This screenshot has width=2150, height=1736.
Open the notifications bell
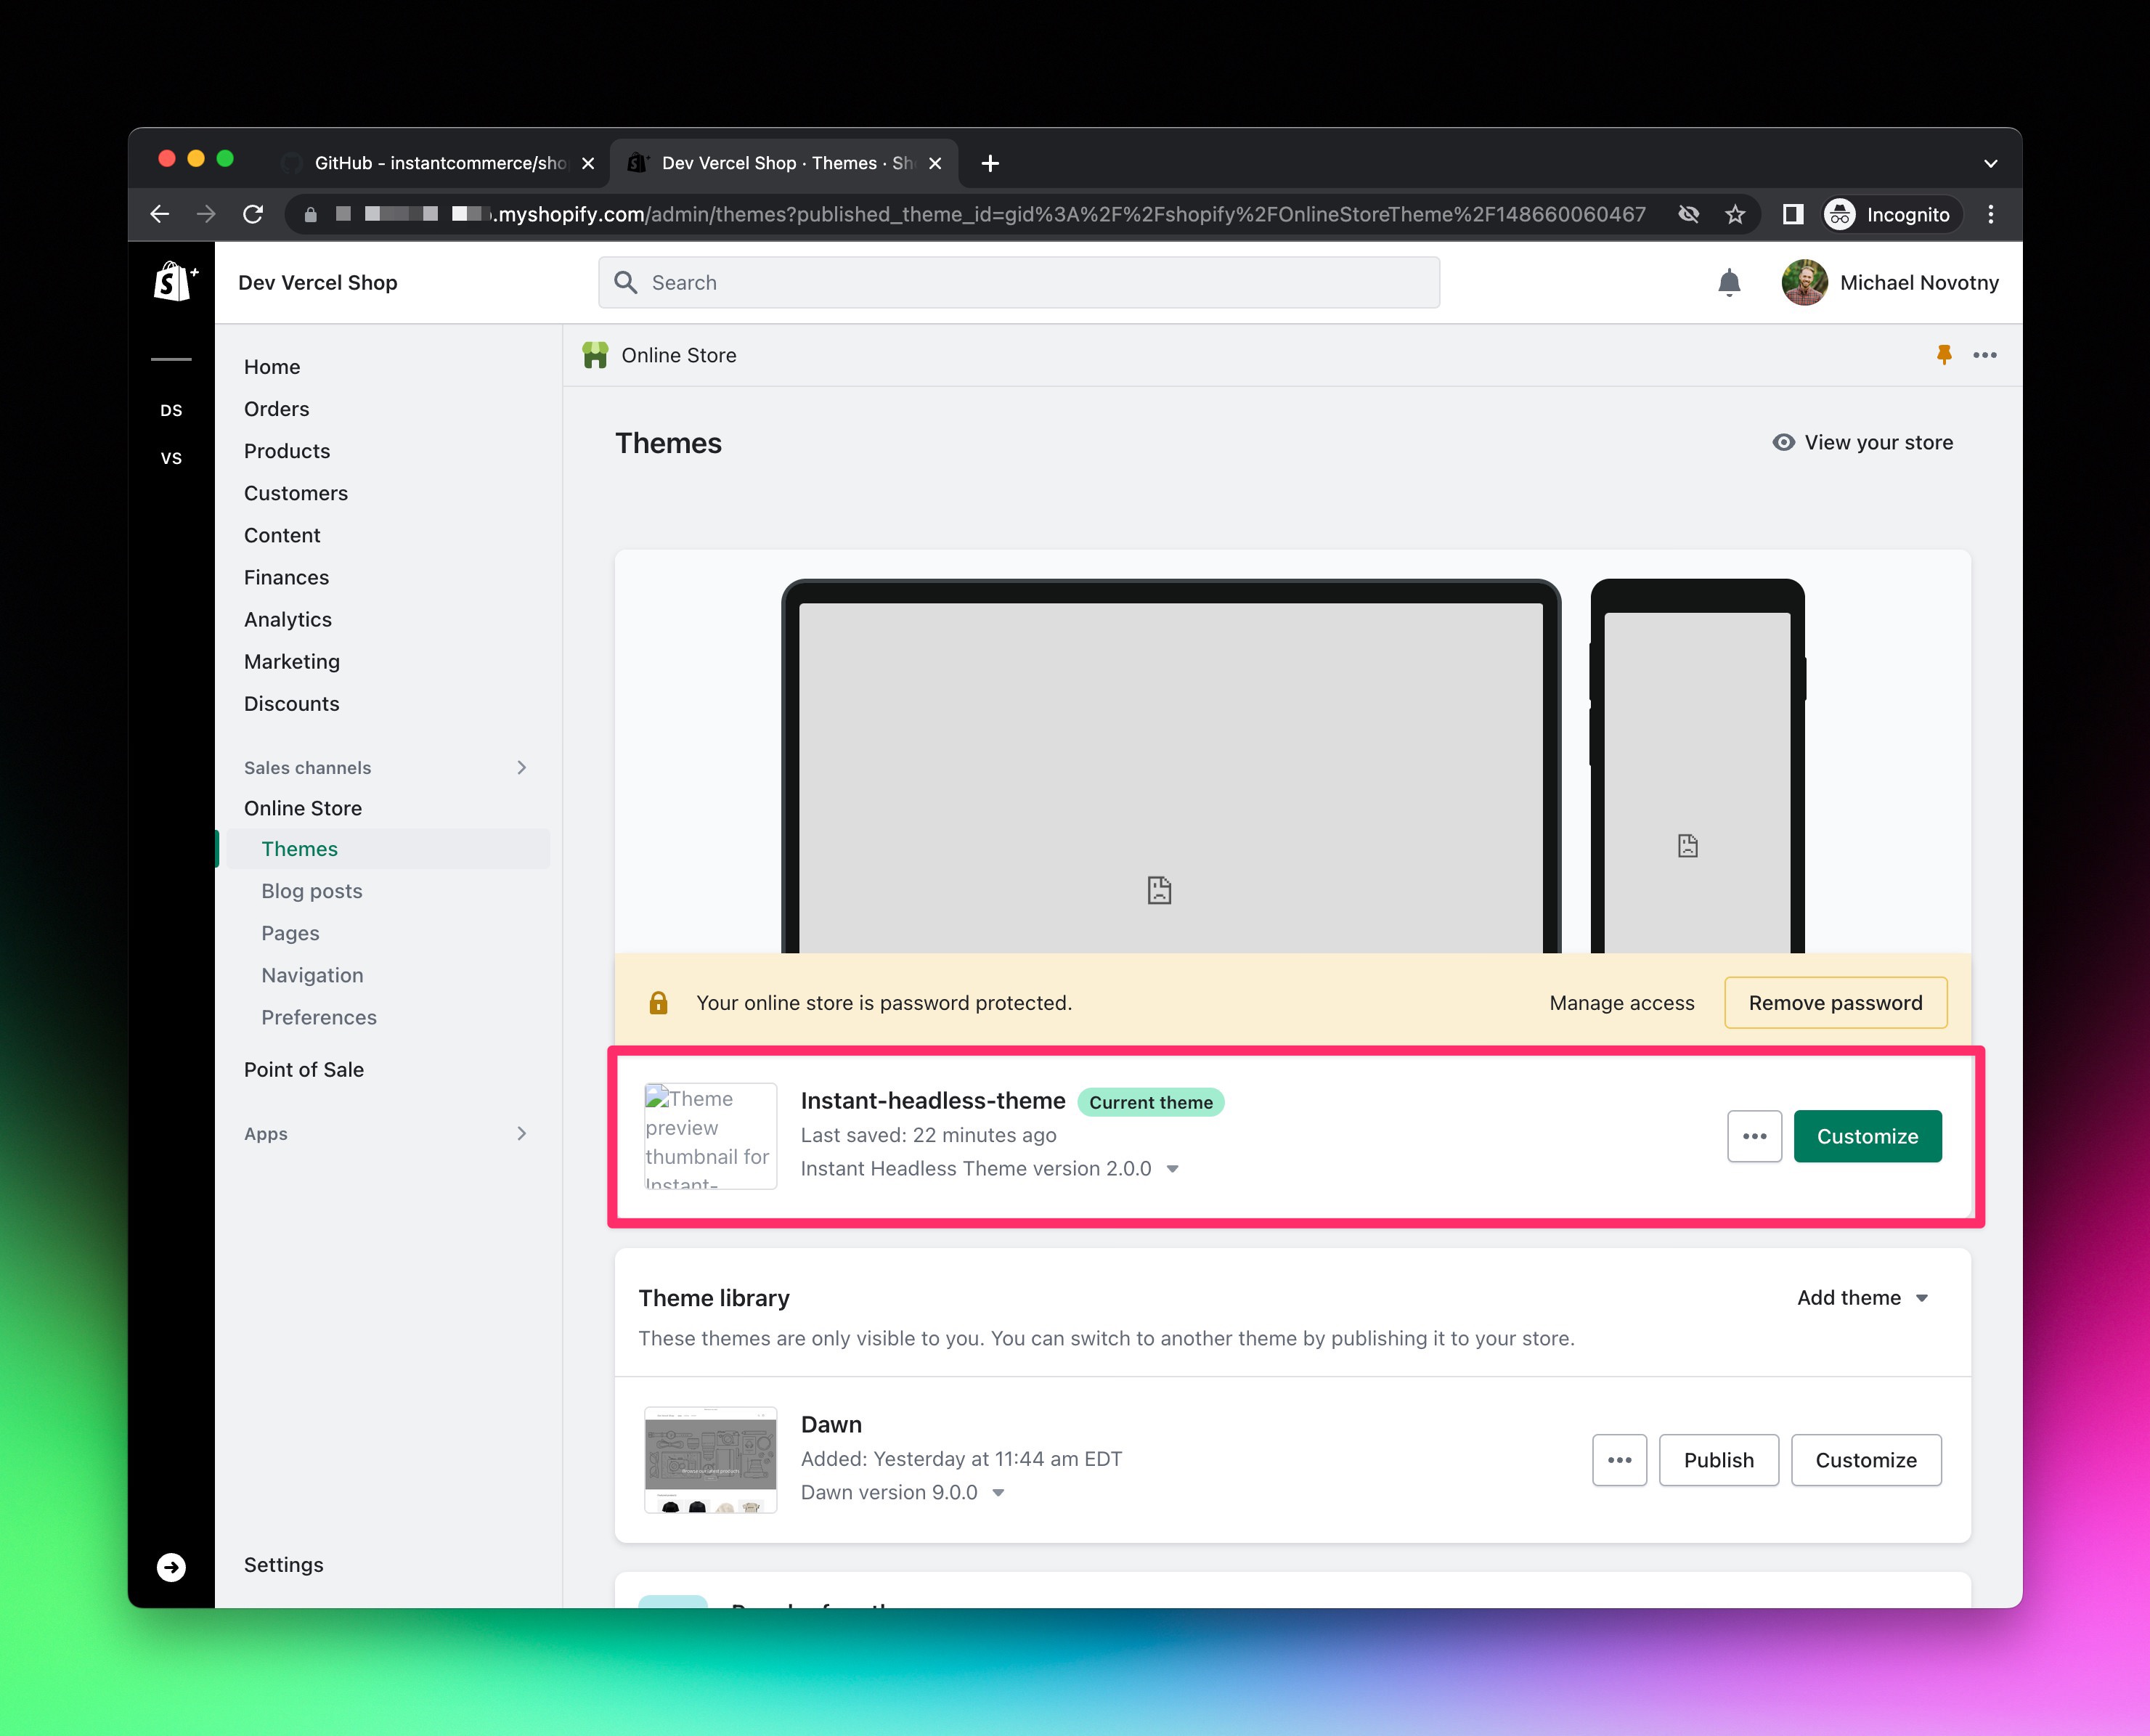point(1729,283)
